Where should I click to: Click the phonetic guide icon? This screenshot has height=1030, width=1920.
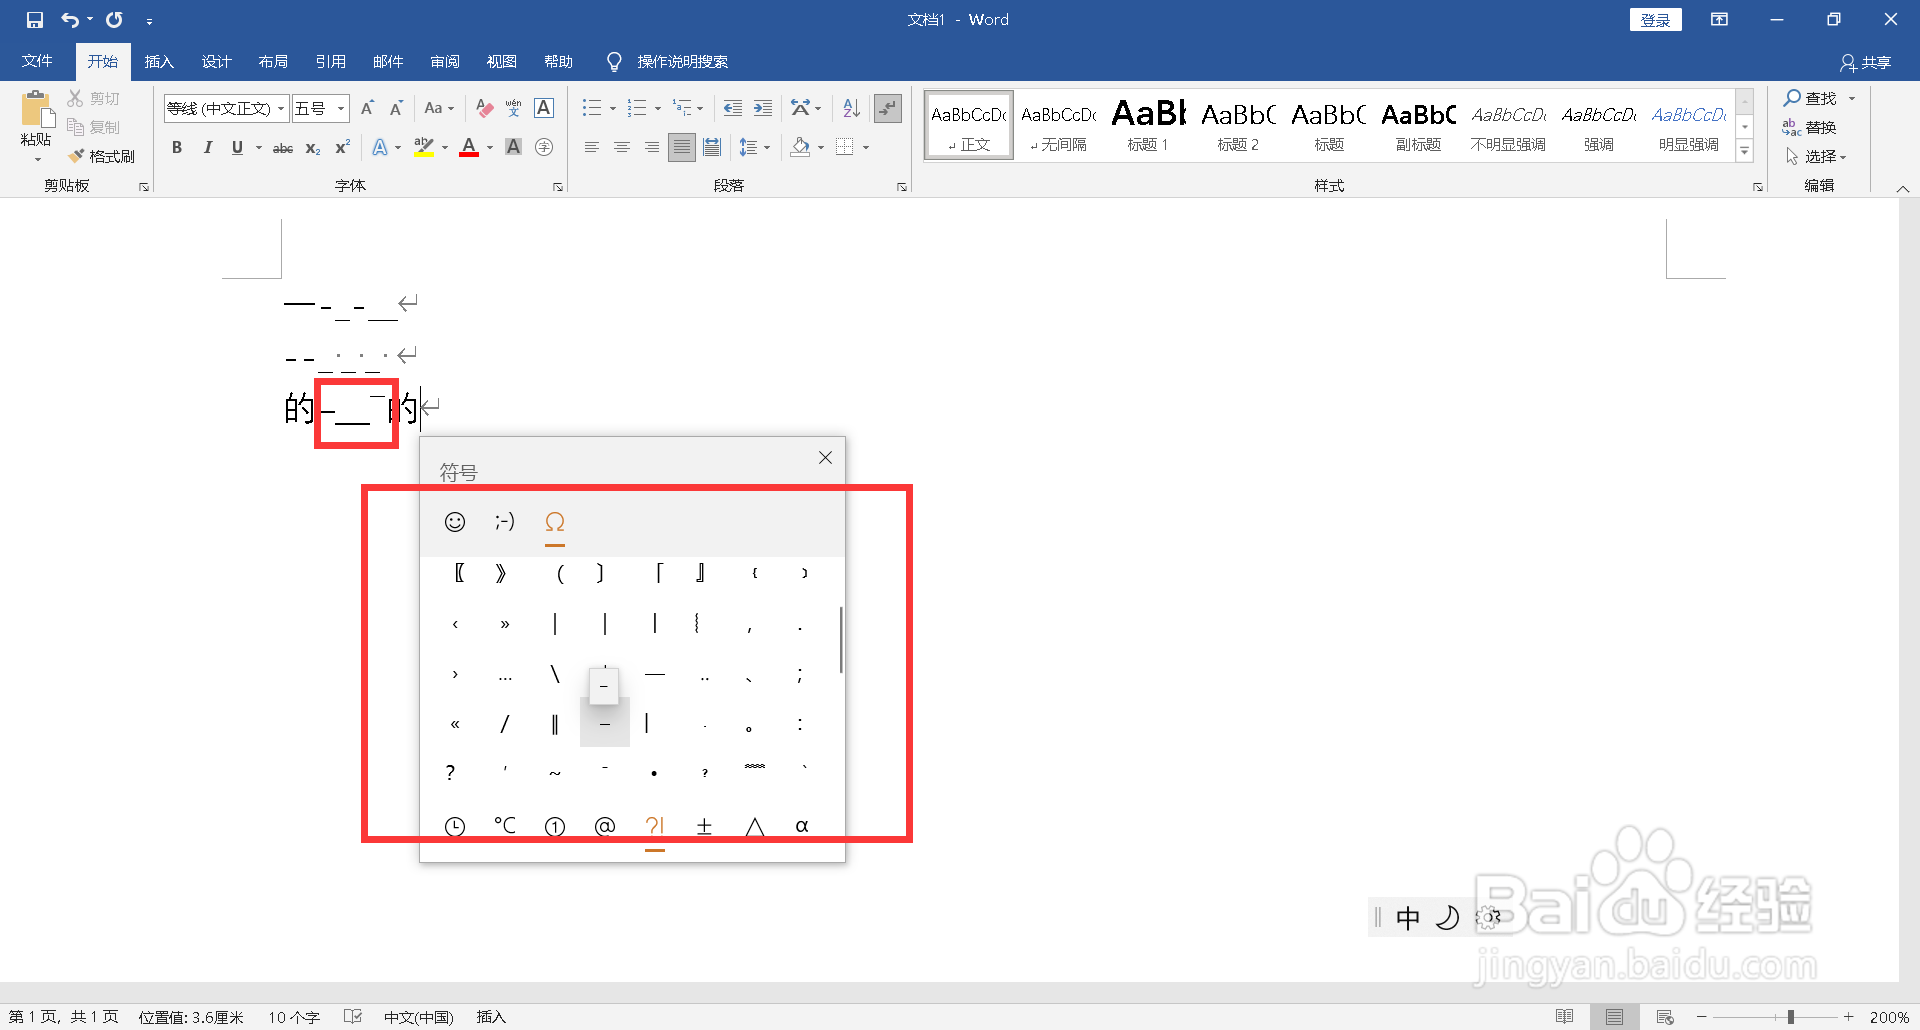pos(513,108)
